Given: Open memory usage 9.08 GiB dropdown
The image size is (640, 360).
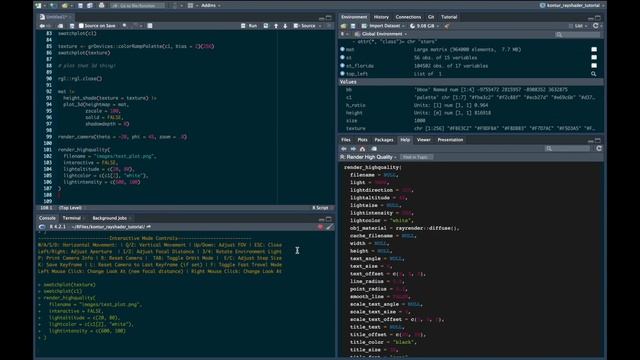Looking at the screenshot, I should tap(424, 26).
